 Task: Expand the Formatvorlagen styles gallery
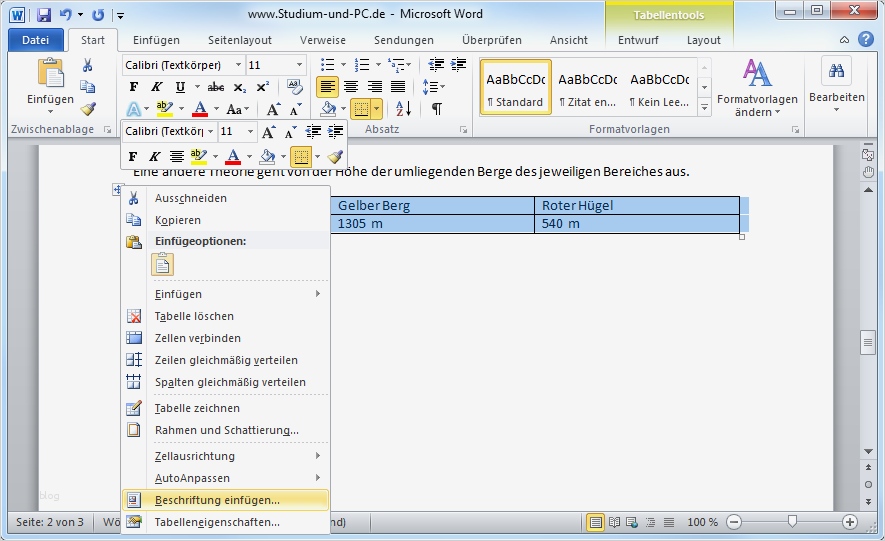click(x=704, y=107)
